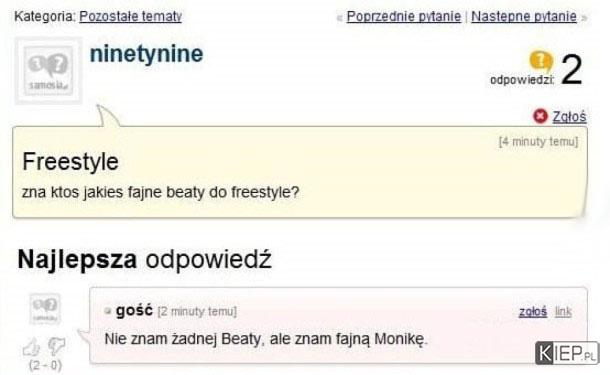Image resolution: width=610 pixels, height=375 pixels.
Task: Go to Poprzednie pytanie
Action: point(403,16)
